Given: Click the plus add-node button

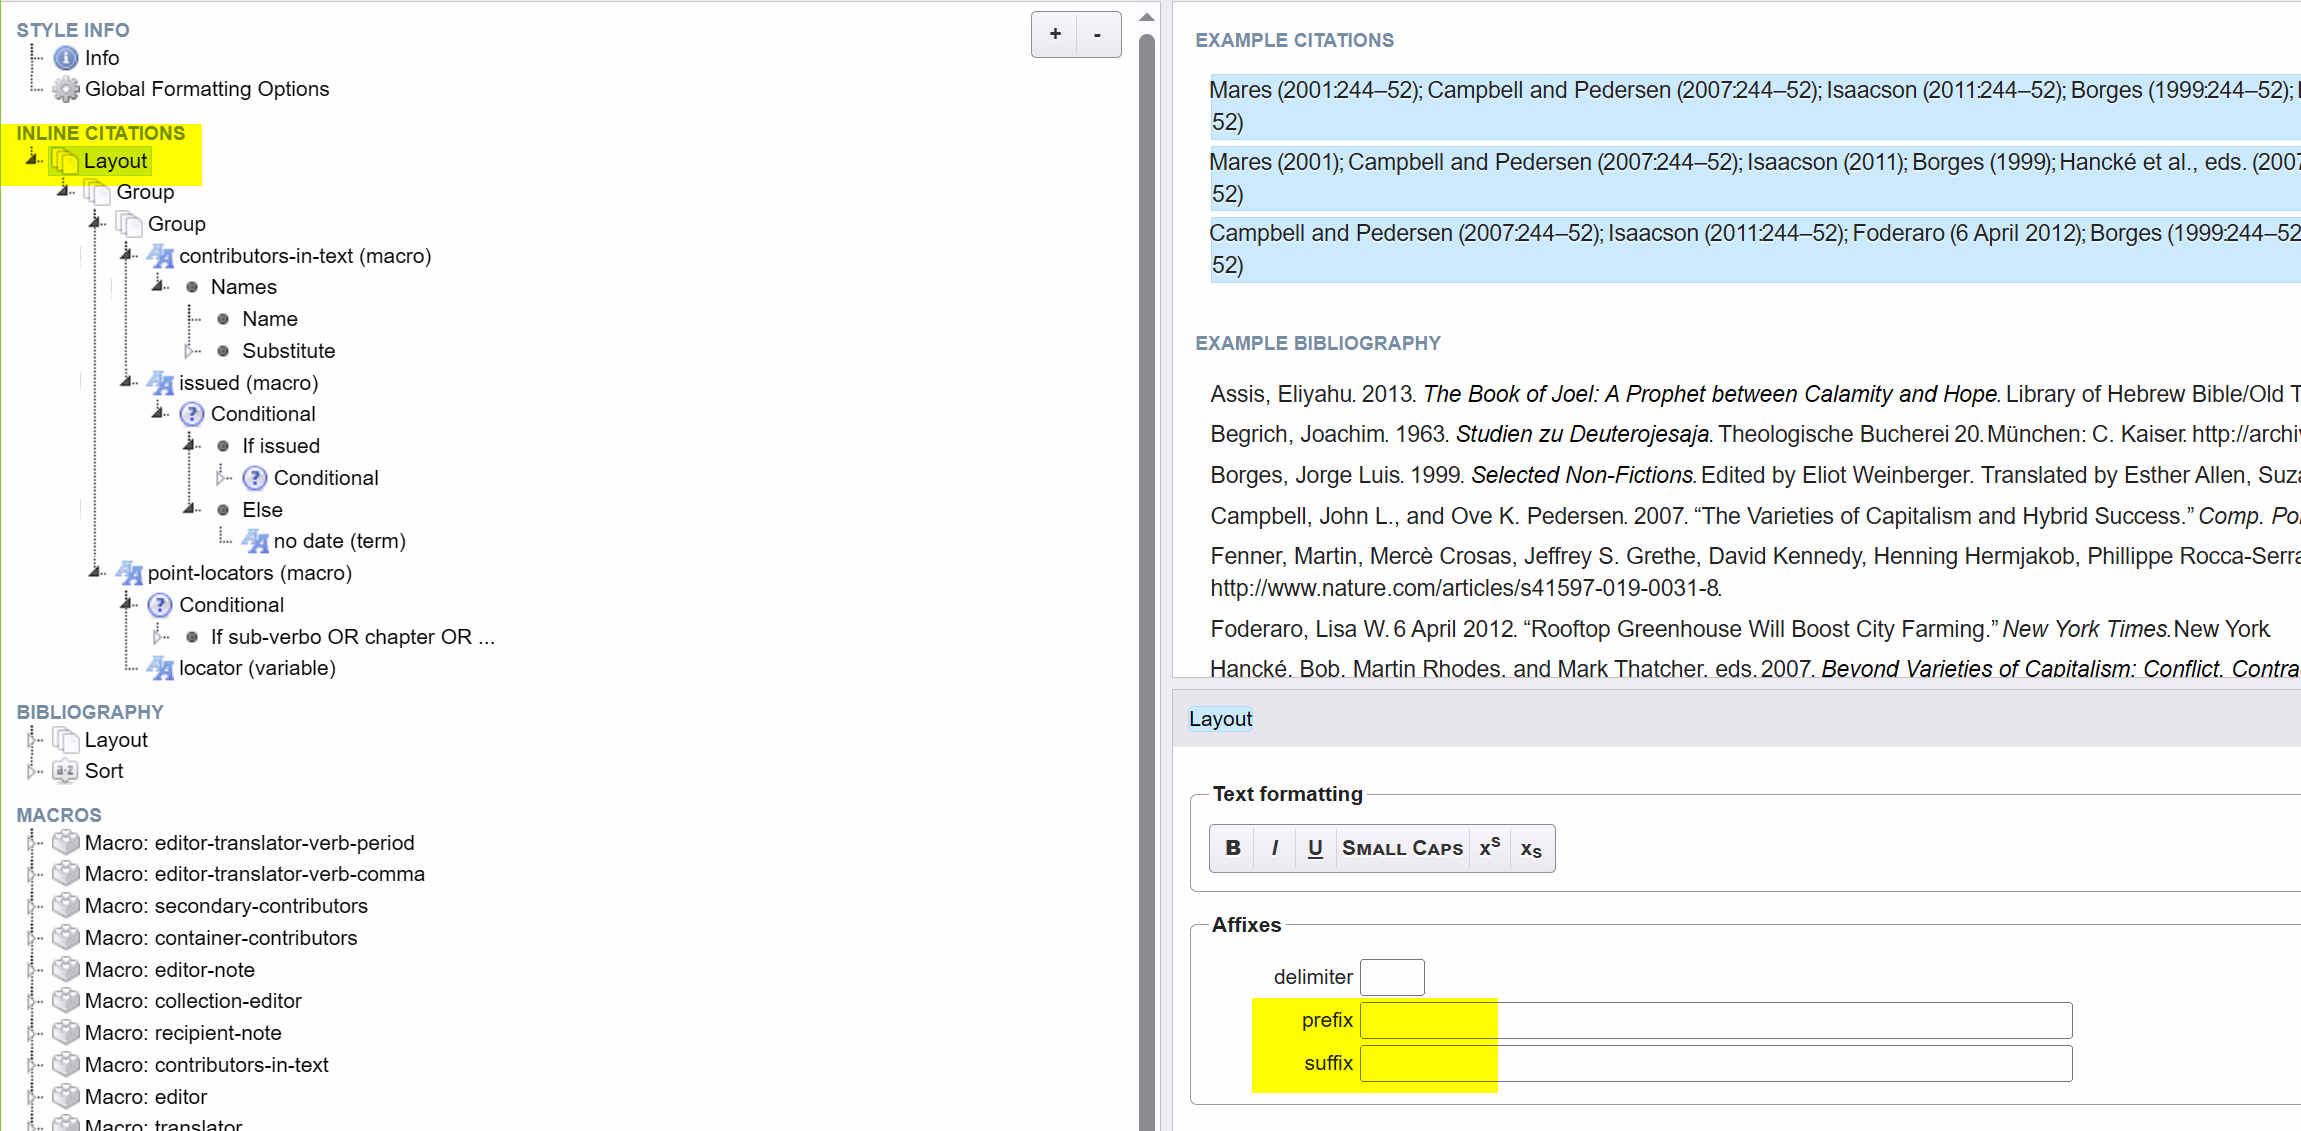Looking at the screenshot, I should (x=1055, y=34).
